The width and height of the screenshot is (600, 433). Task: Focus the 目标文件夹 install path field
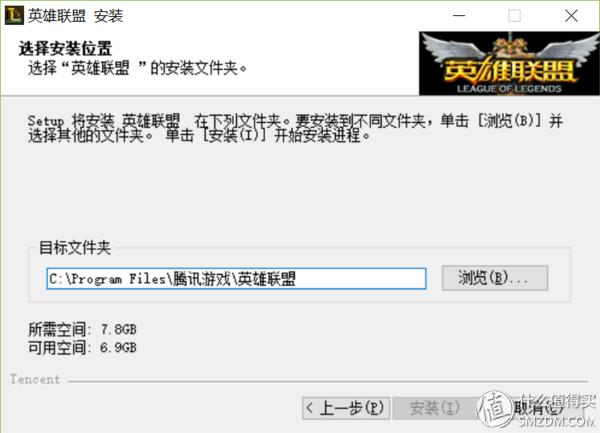[236, 278]
